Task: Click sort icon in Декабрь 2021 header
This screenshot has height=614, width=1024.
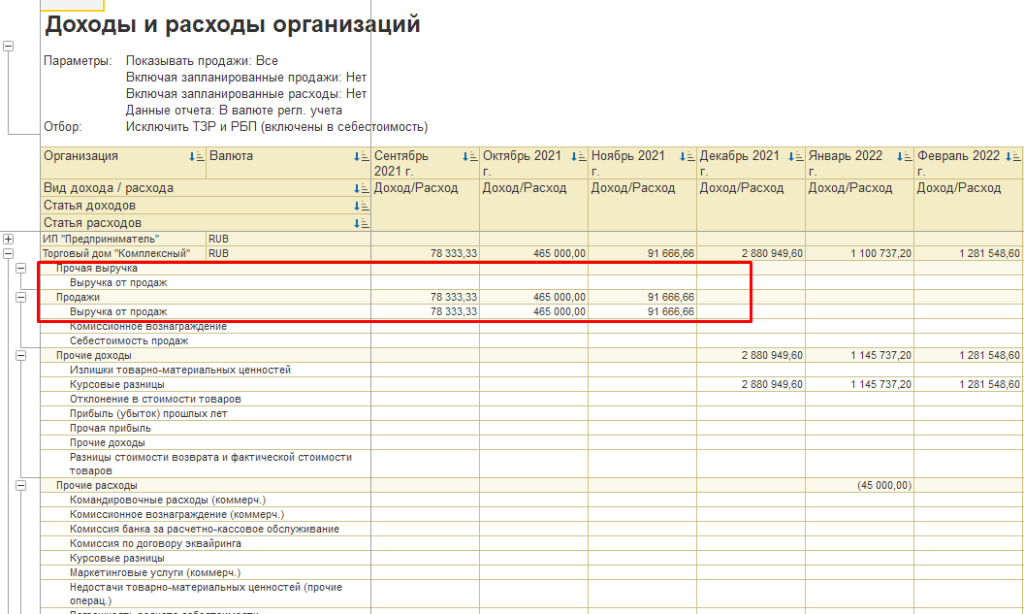Action: (x=795, y=157)
